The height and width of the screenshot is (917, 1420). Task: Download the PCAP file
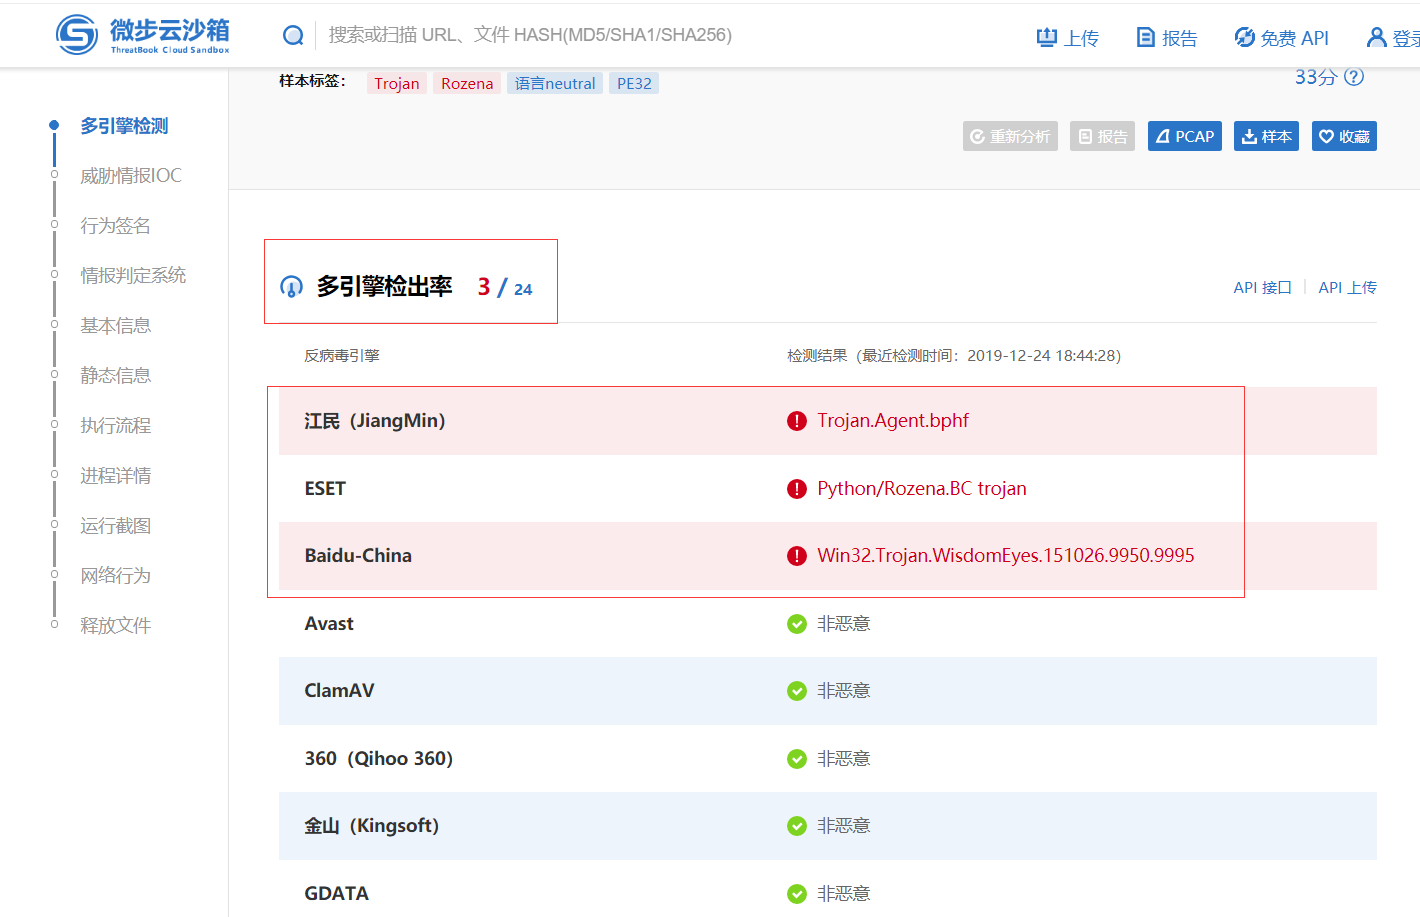pos(1185,136)
